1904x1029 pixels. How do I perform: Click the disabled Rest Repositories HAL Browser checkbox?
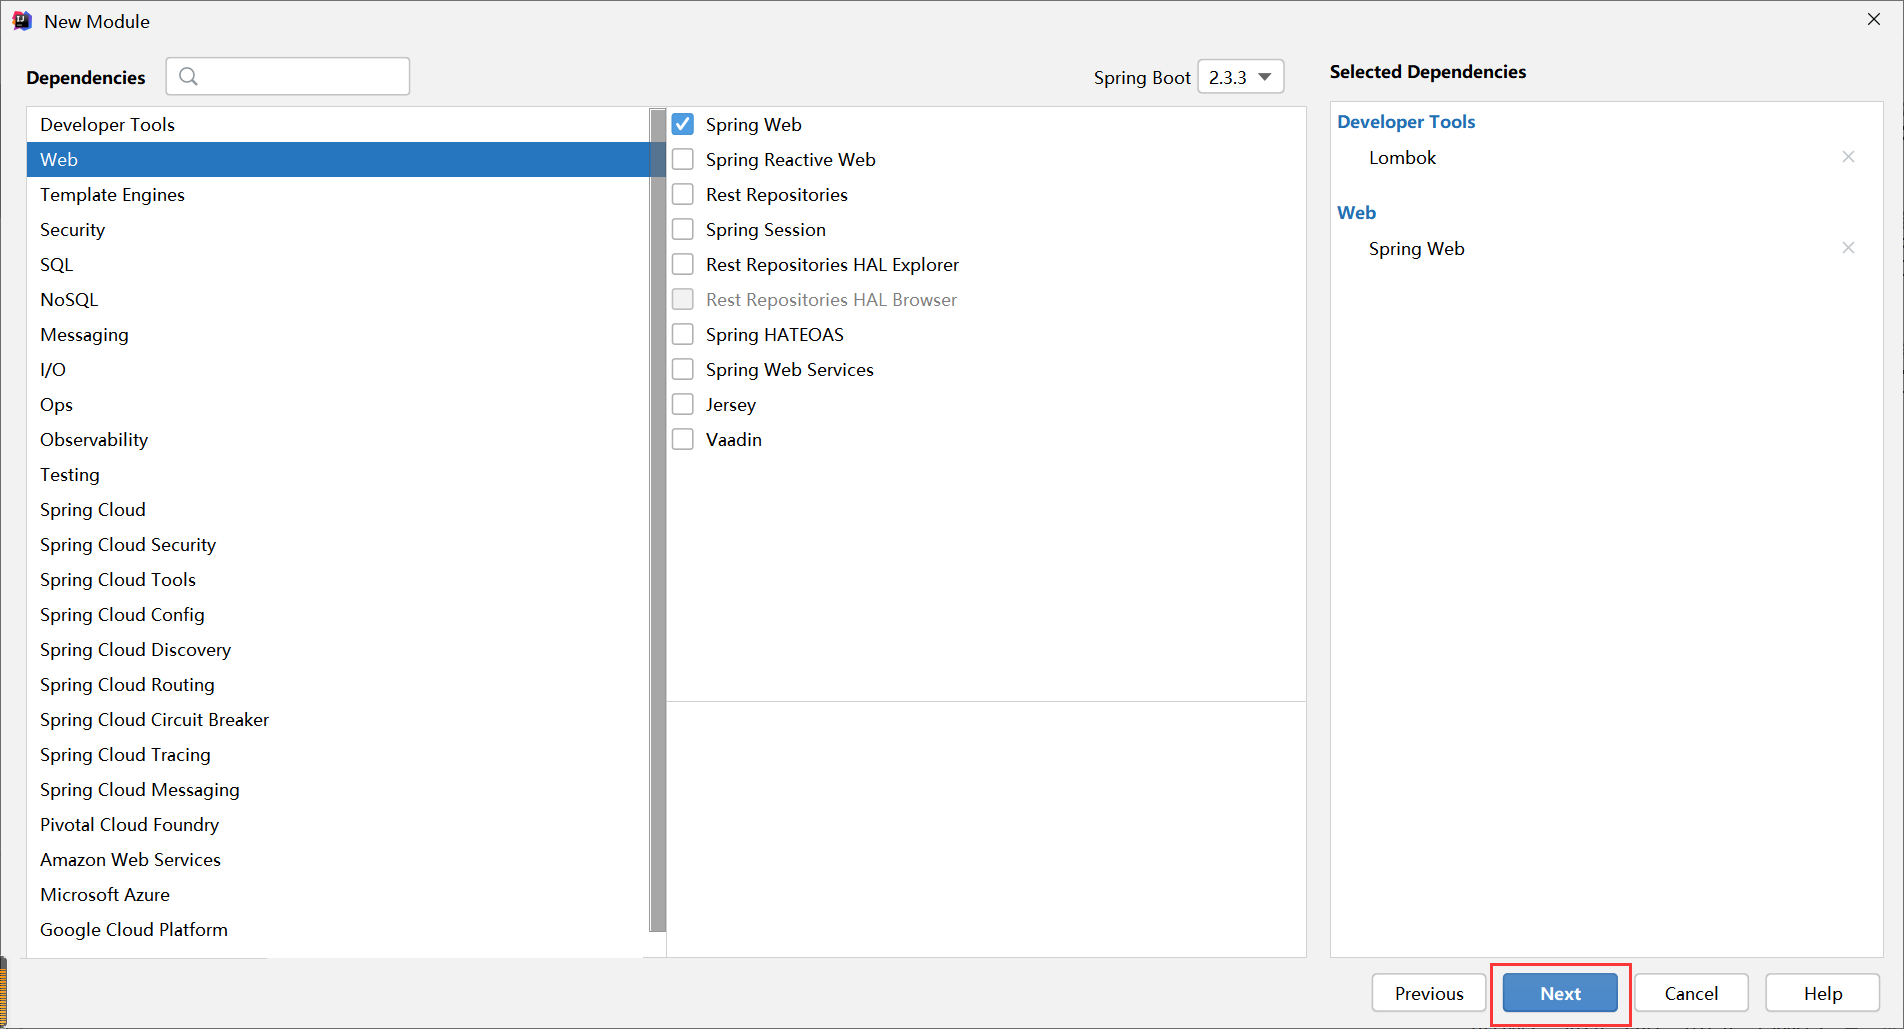(x=683, y=299)
